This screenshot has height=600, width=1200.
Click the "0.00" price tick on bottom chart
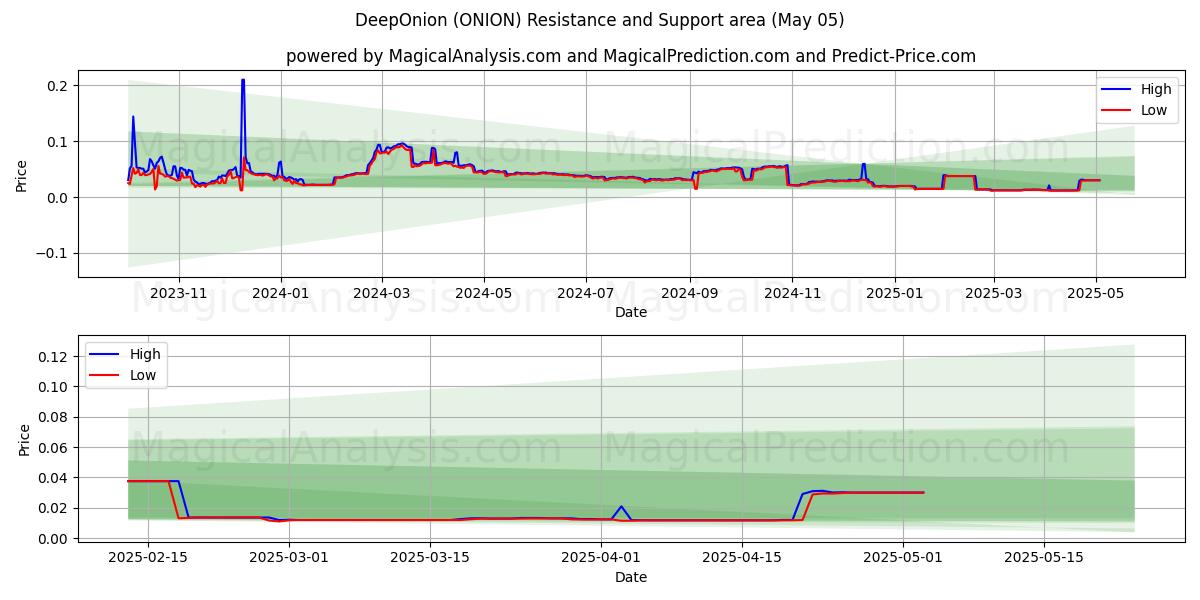click(53, 539)
